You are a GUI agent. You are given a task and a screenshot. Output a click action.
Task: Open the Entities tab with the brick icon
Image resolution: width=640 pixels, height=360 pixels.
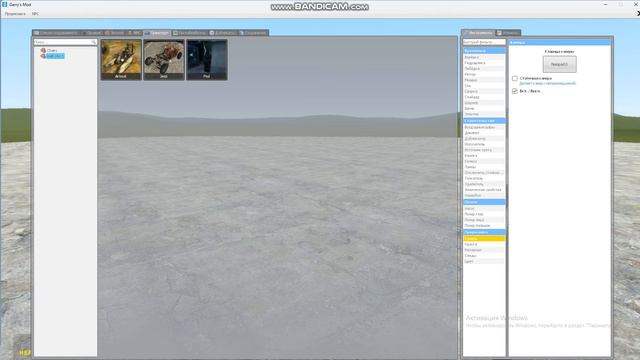[x=114, y=33]
